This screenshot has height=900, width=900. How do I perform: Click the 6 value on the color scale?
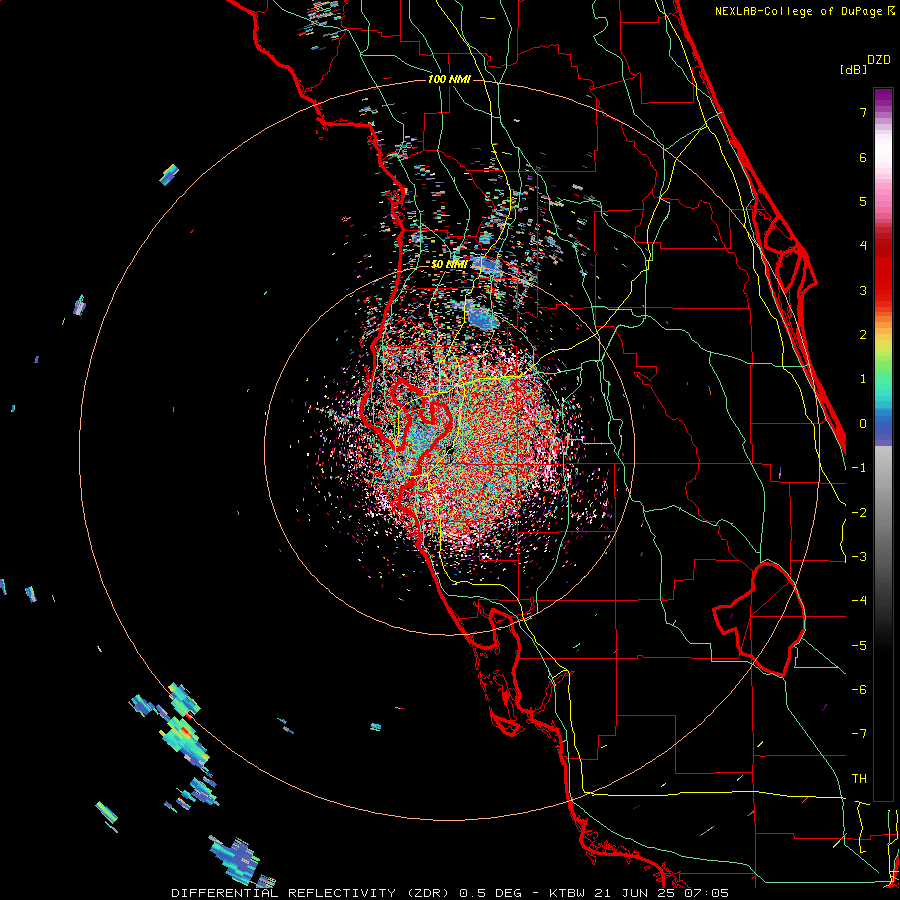click(863, 157)
